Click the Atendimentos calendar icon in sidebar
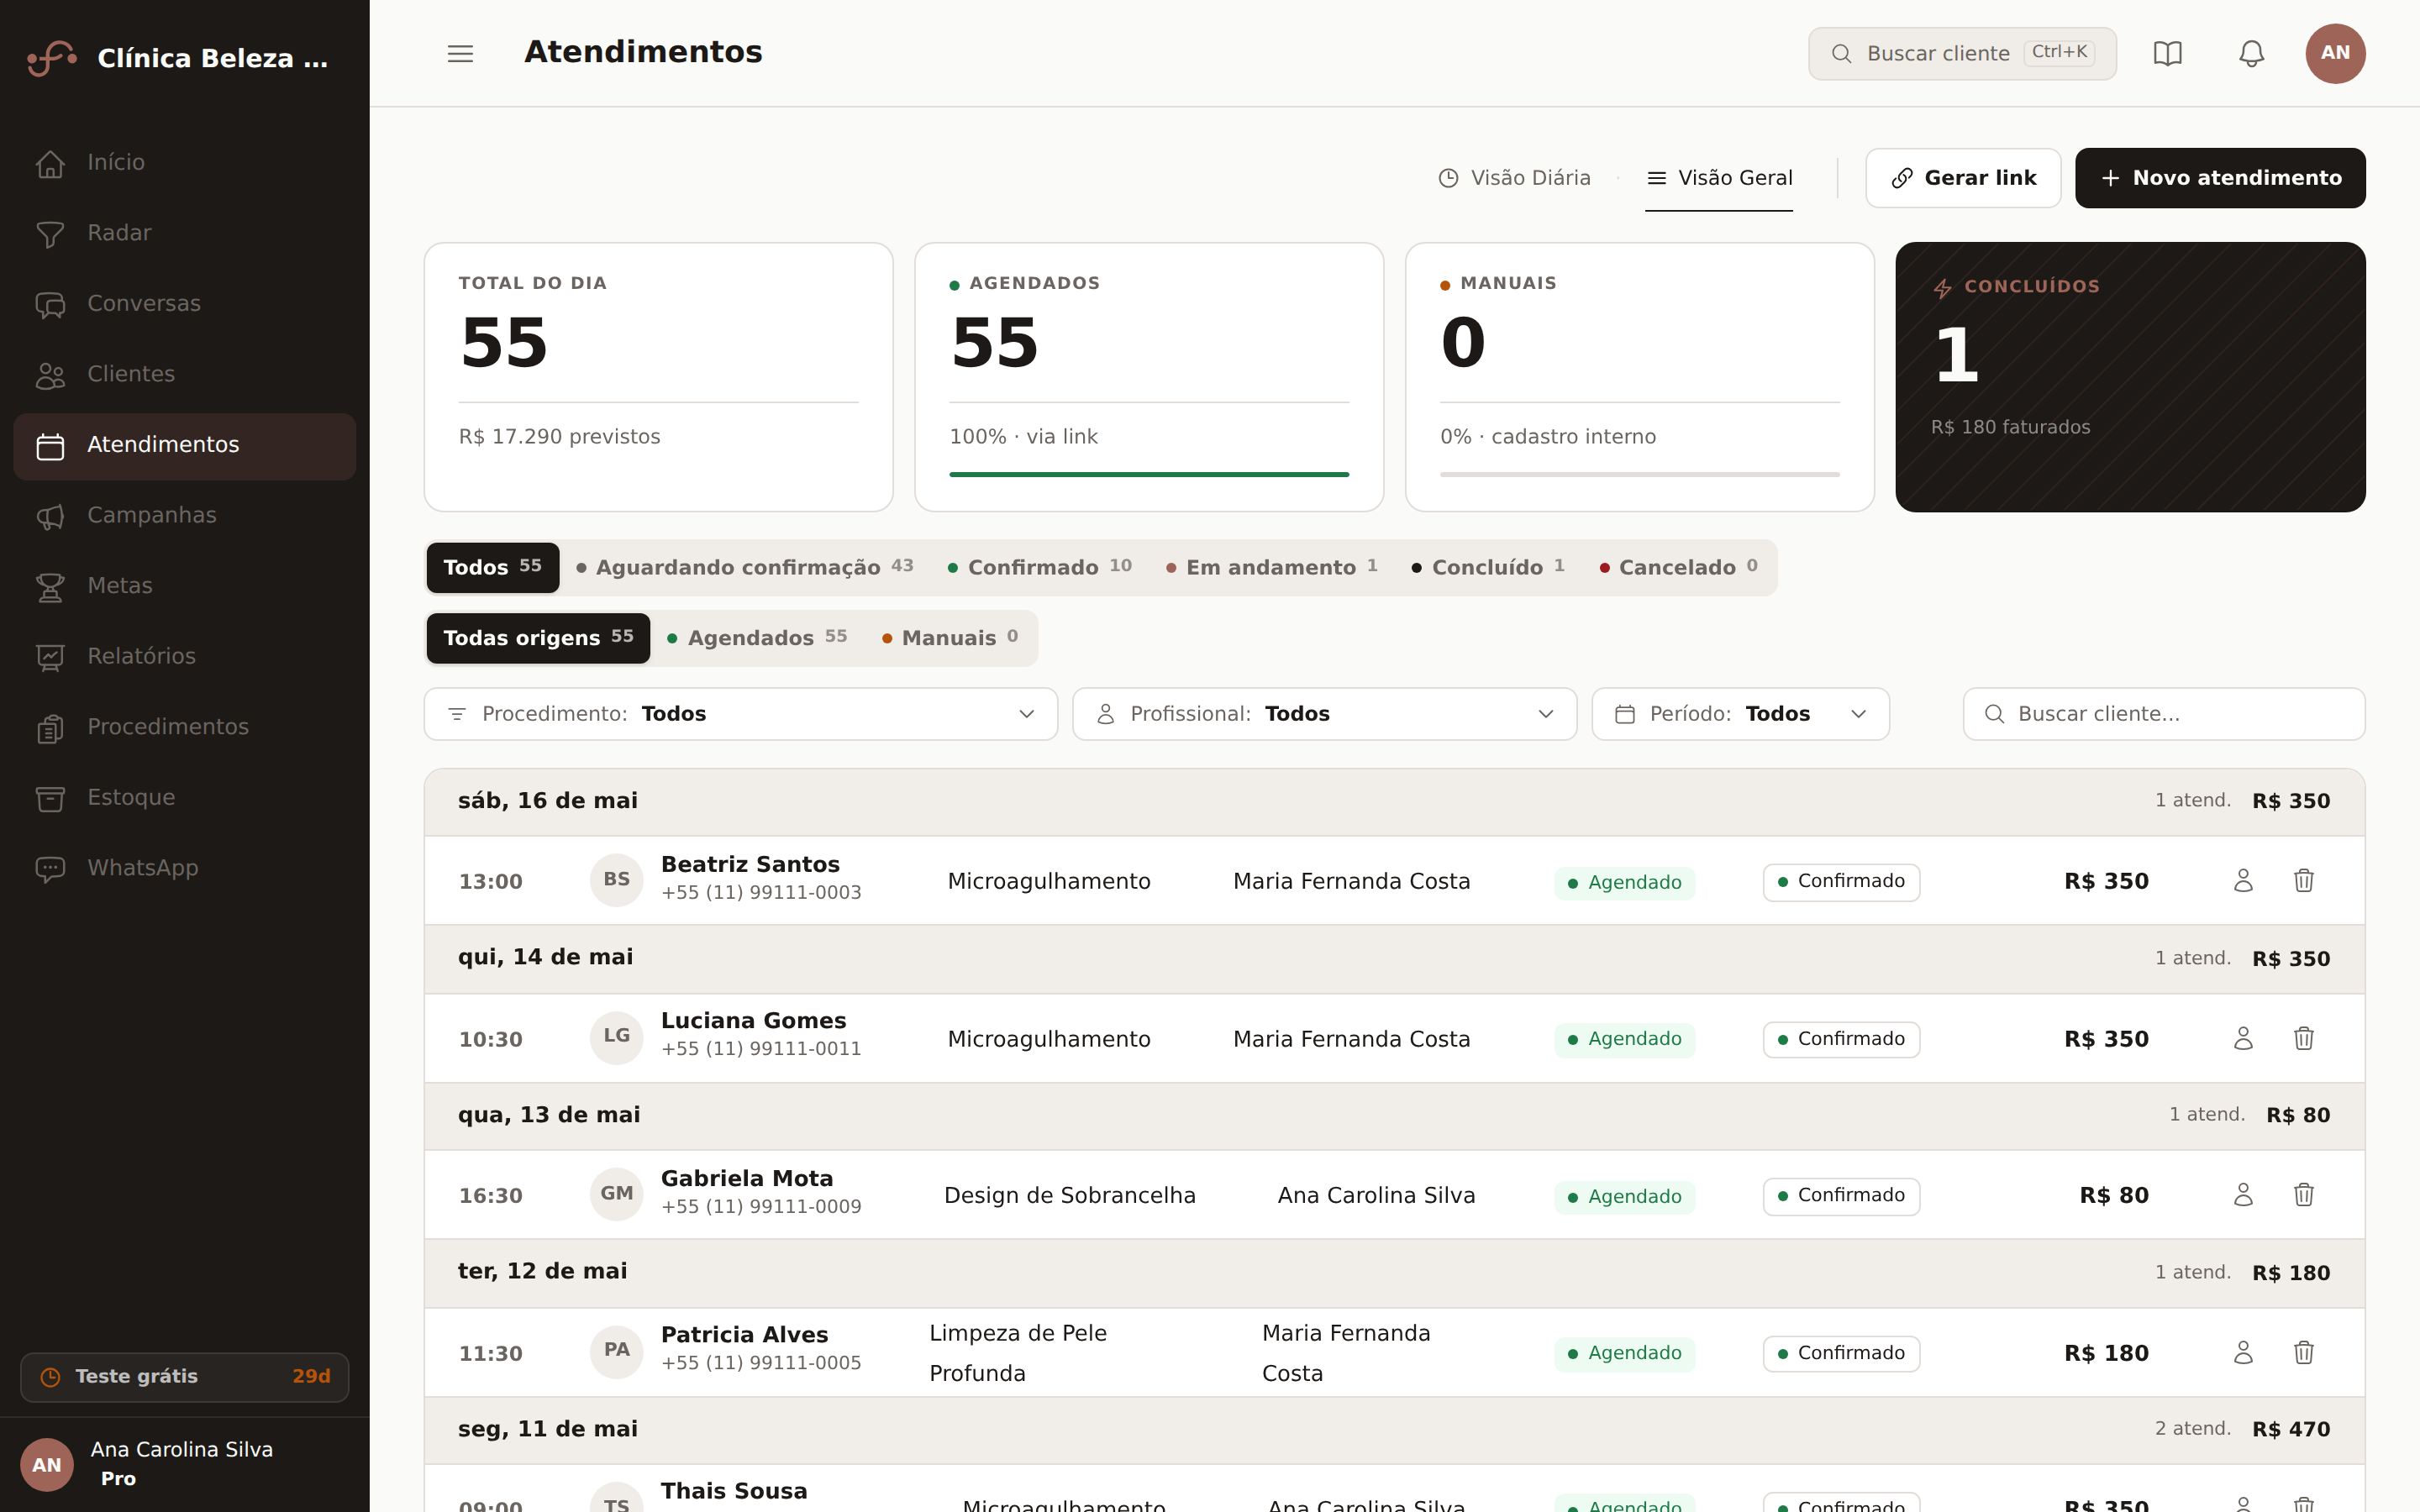 click(x=50, y=445)
